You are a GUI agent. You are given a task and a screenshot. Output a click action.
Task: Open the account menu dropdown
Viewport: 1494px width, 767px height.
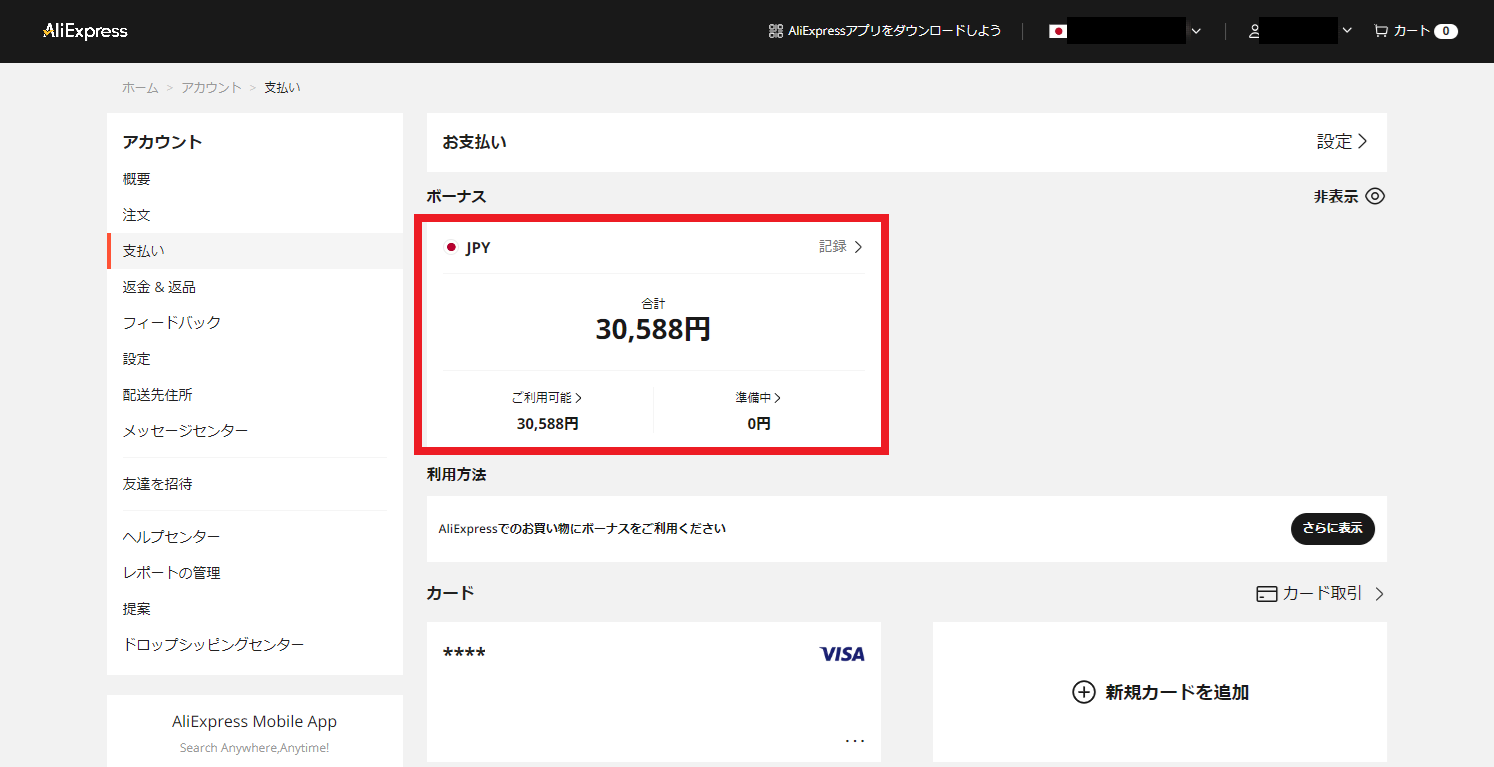pos(1346,31)
